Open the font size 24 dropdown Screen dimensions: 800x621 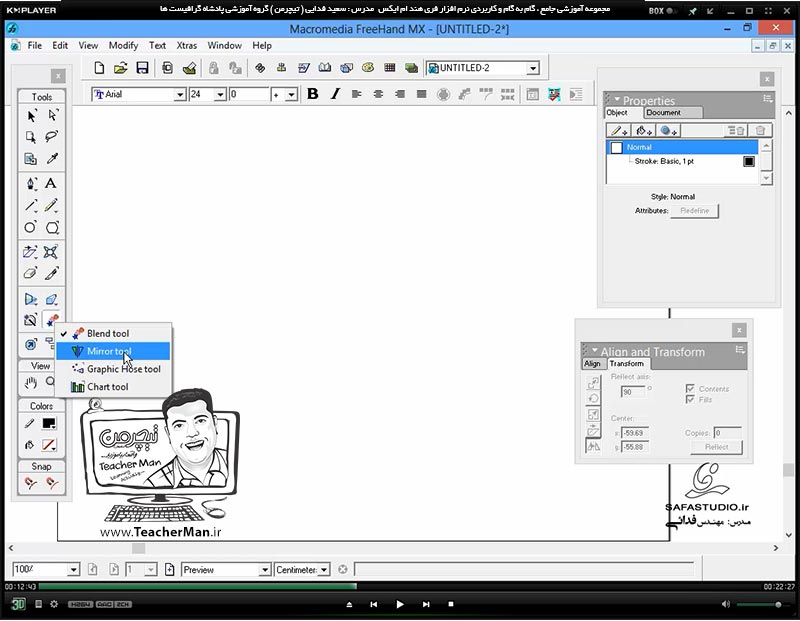tap(220, 94)
